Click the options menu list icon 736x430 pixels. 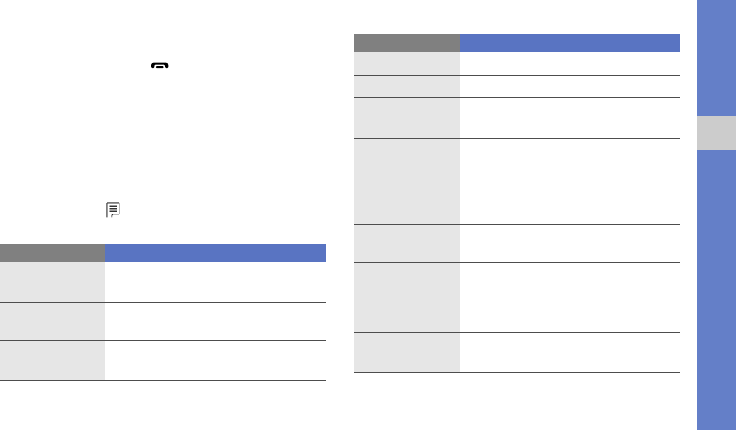click(113, 210)
